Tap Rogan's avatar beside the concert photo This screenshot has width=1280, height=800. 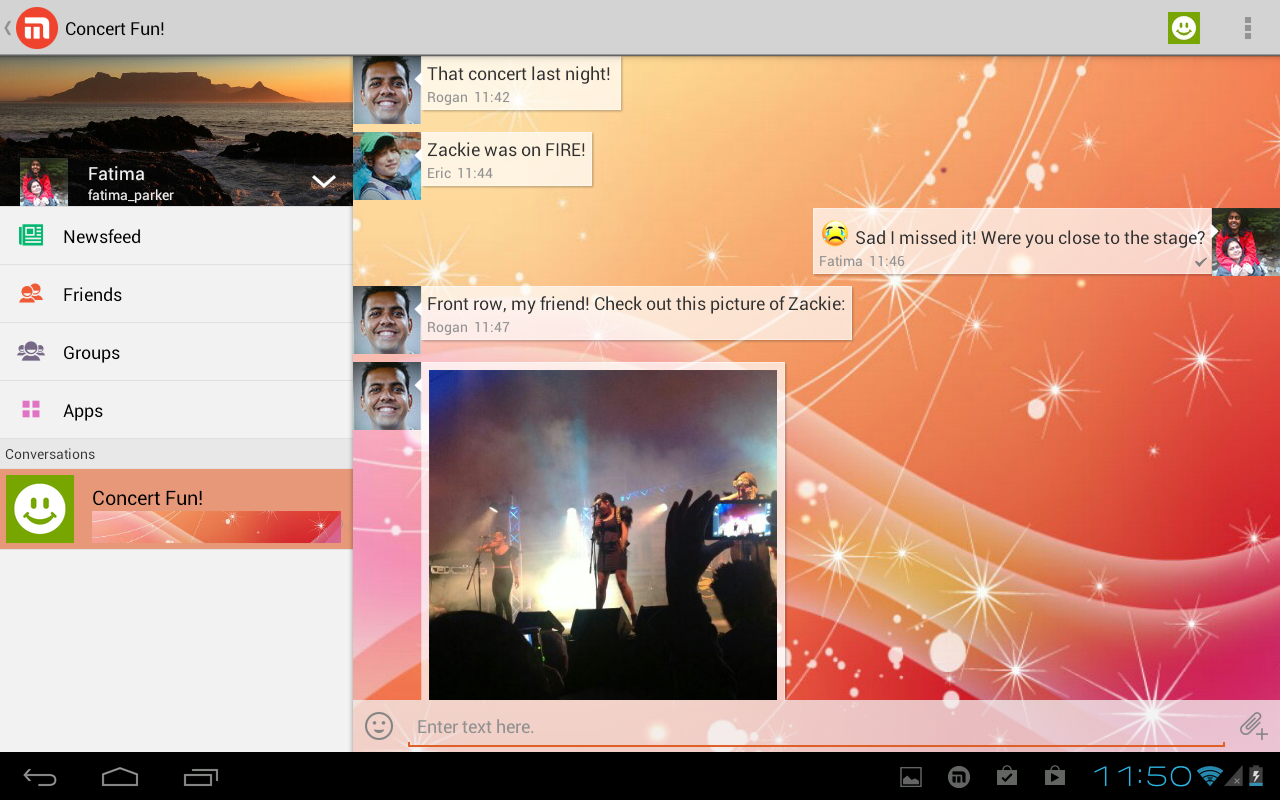point(387,396)
